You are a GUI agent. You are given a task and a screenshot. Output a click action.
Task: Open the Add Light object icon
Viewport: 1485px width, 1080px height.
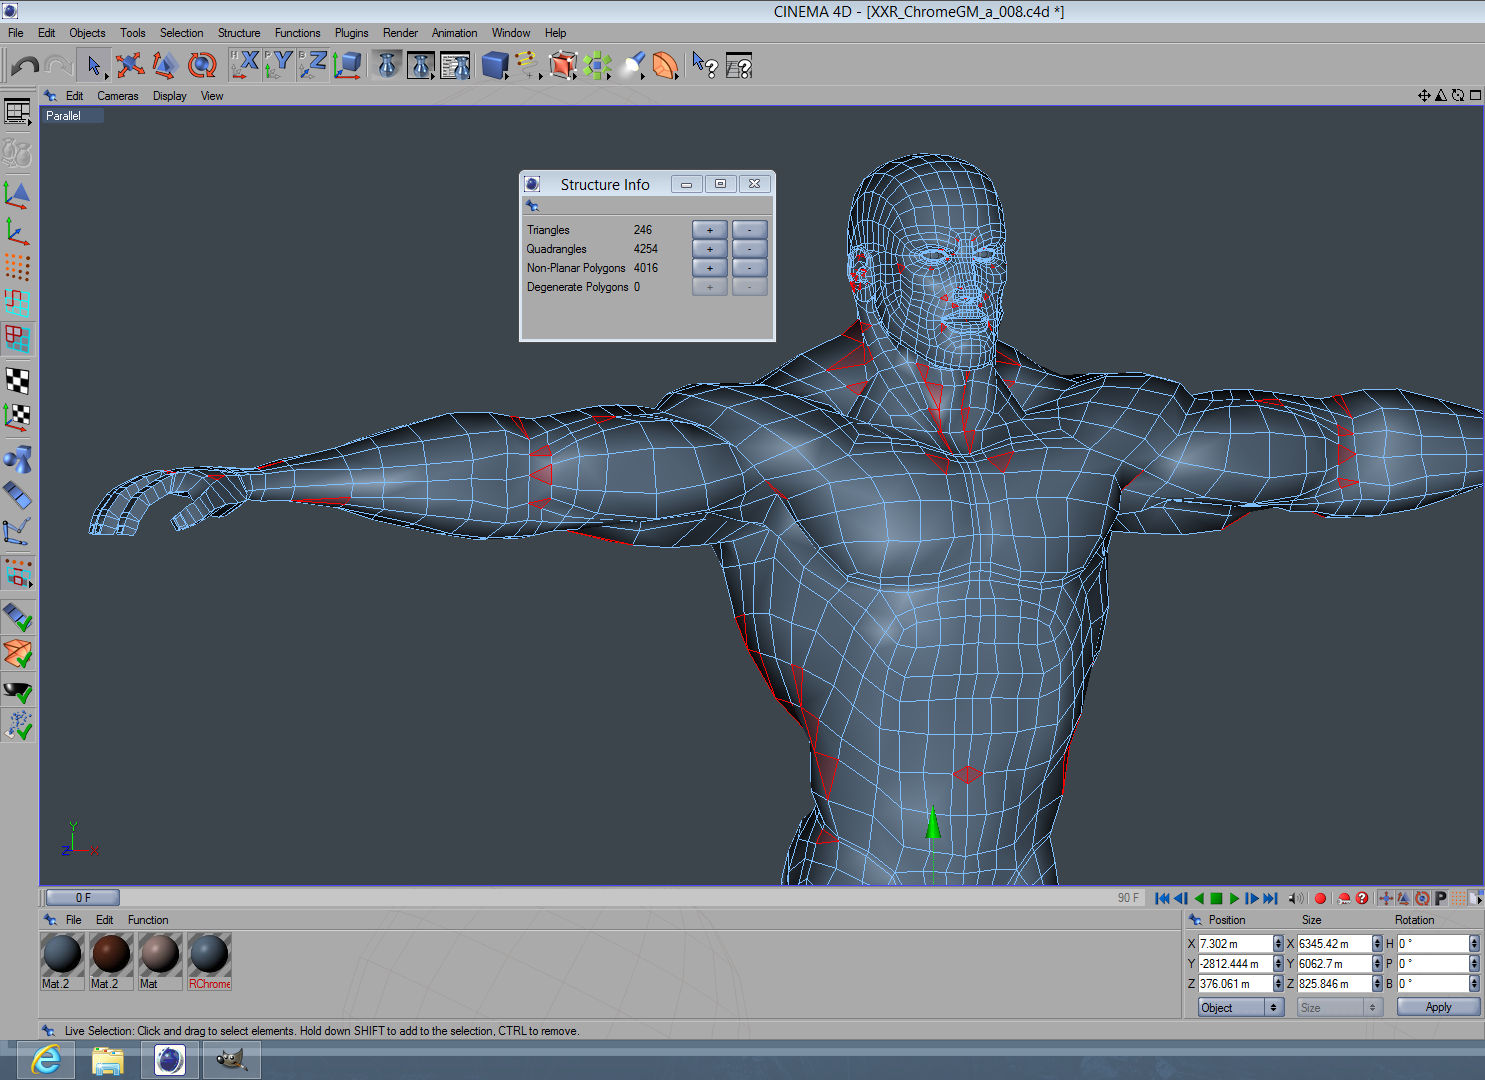point(632,66)
